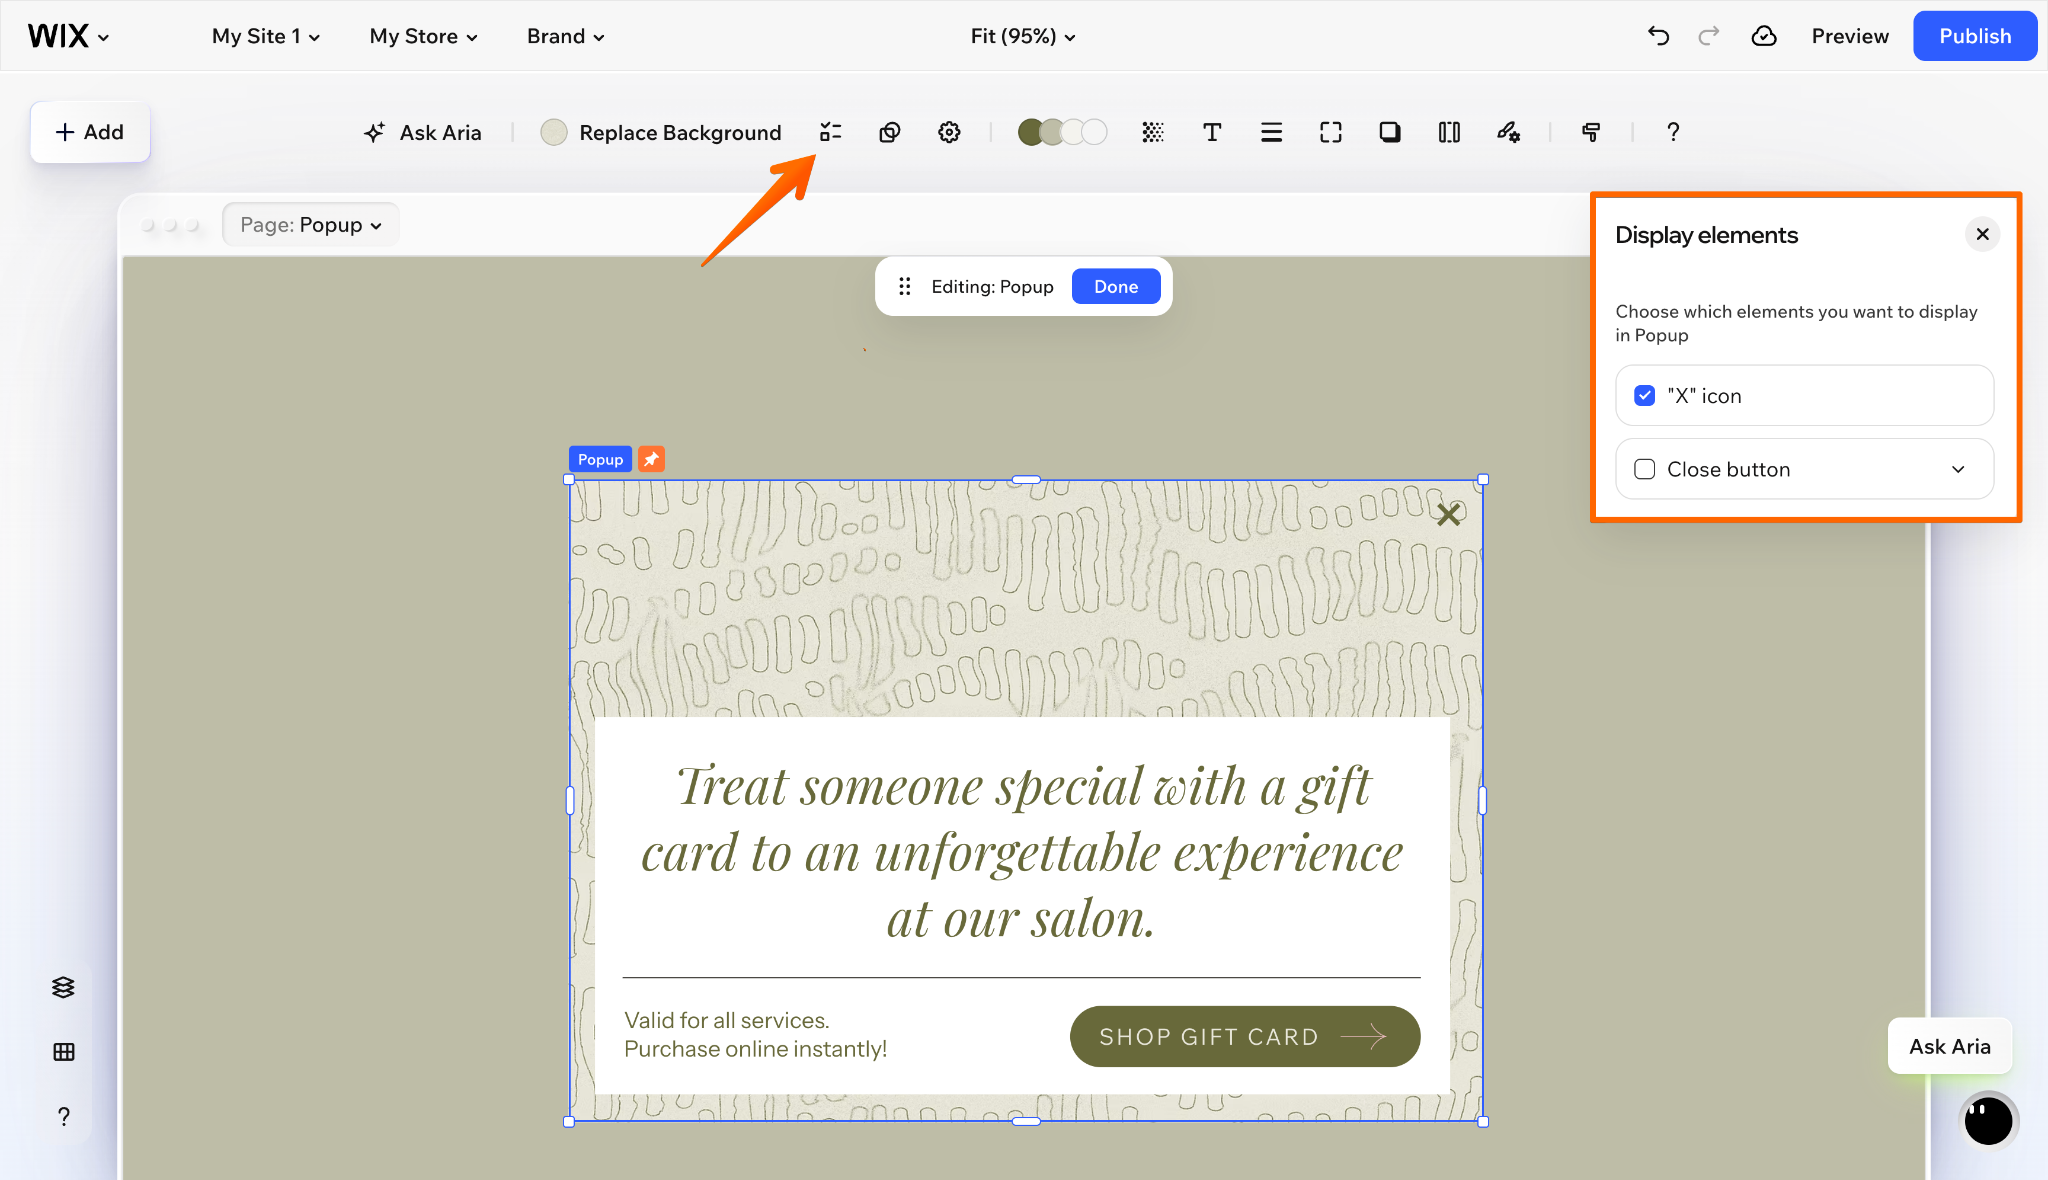
Task: Open the Layers panel in sidebar
Action: pyautogui.click(x=63, y=987)
